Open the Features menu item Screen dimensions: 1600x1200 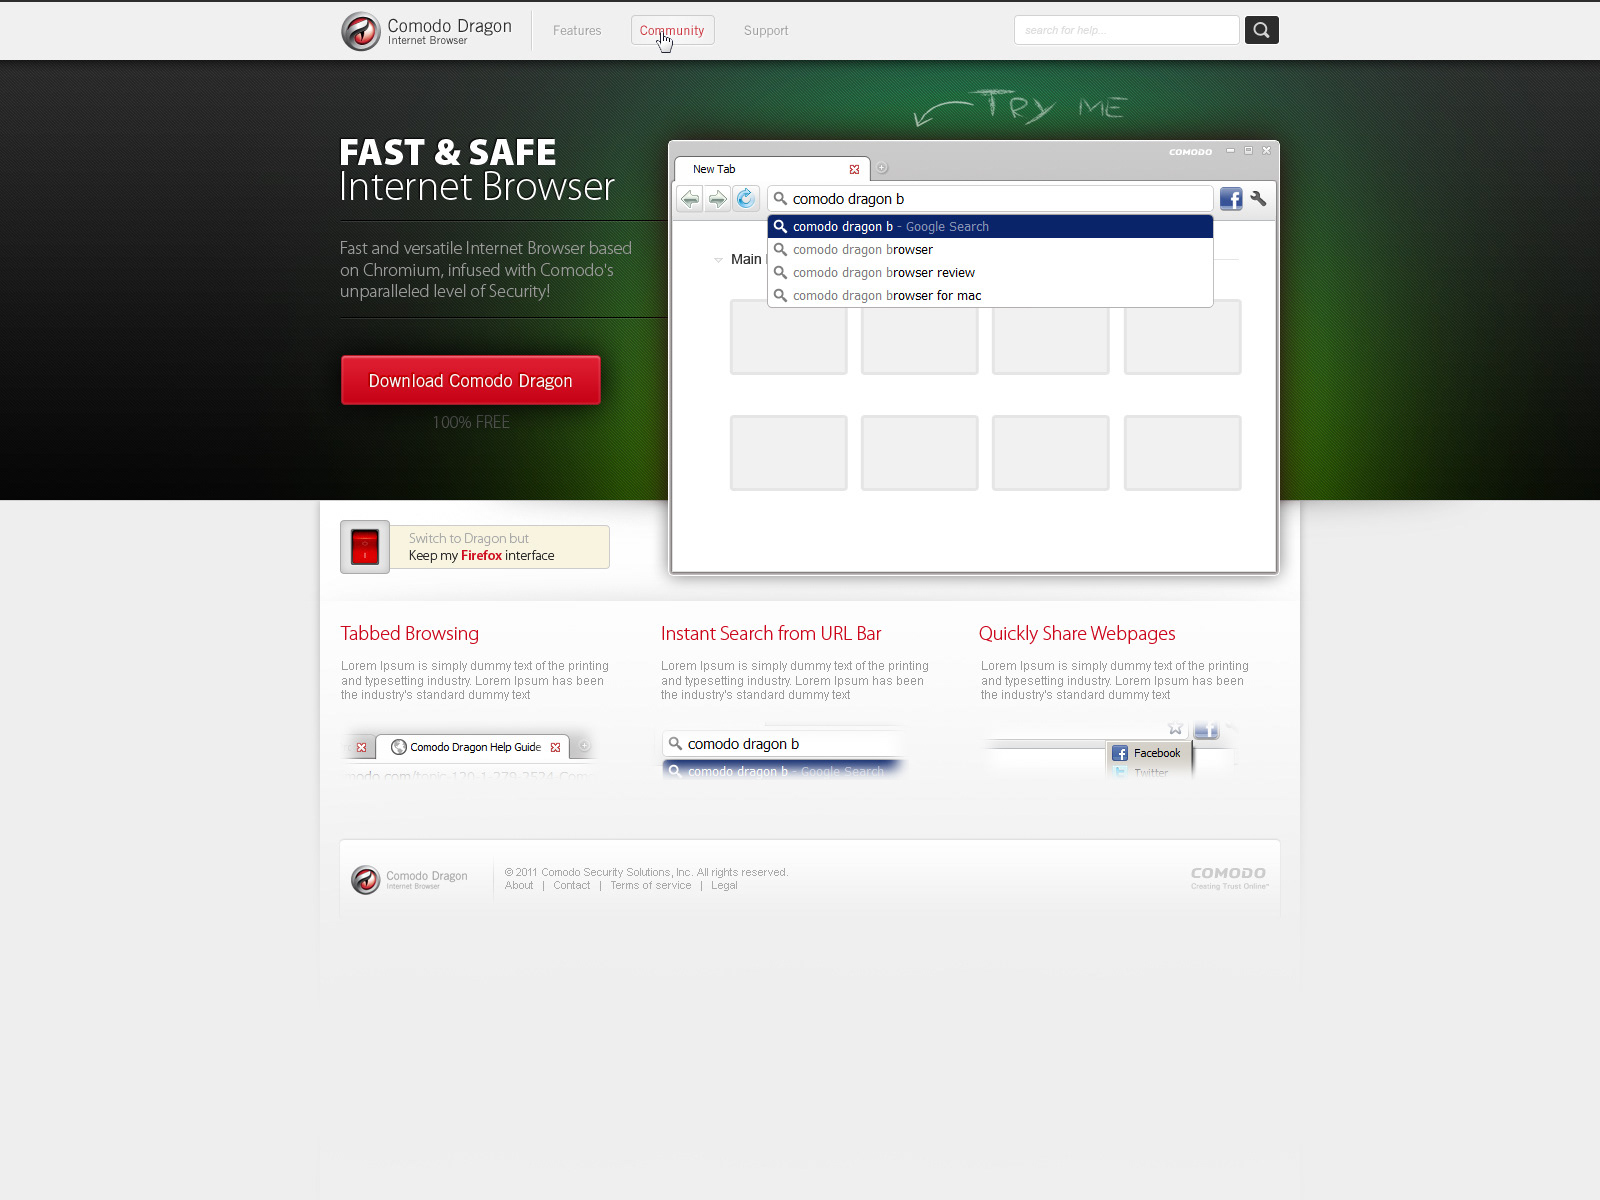[x=577, y=31]
